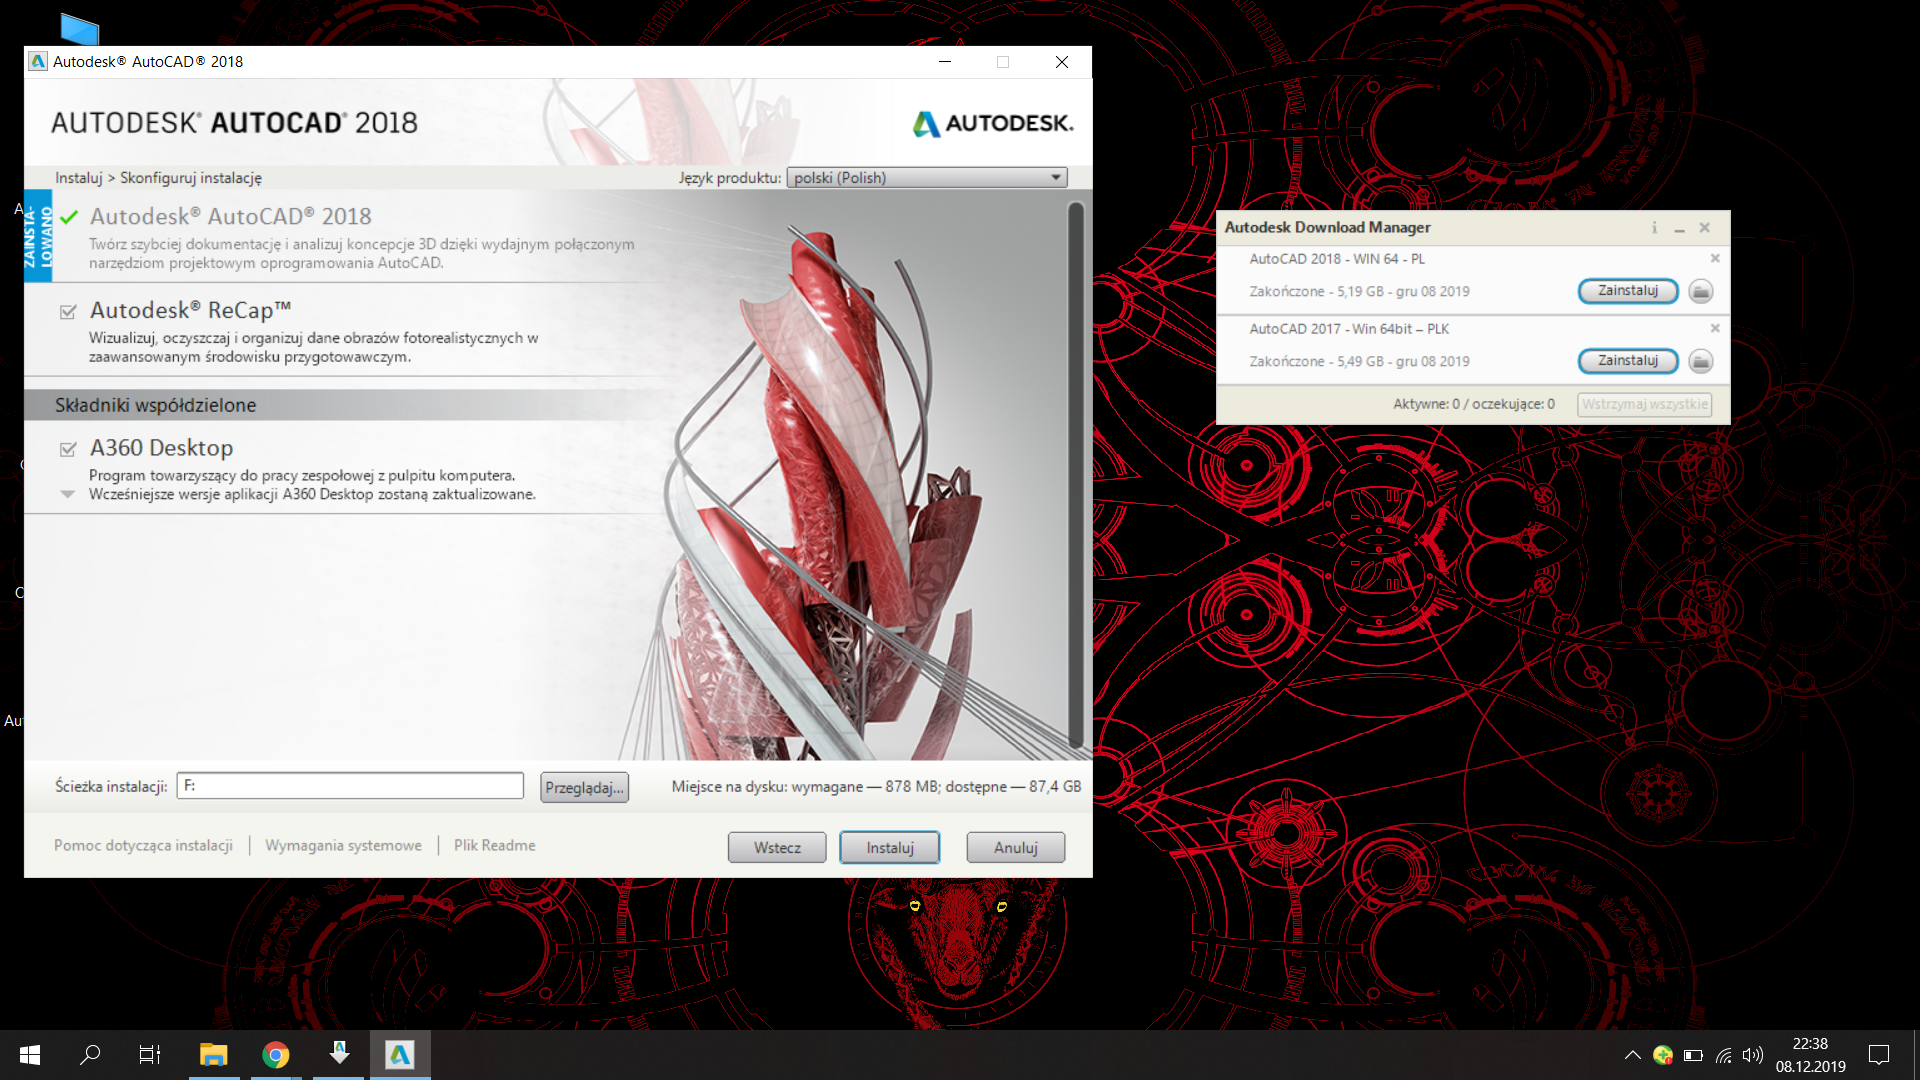Check battery status in tray
The width and height of the screenshot is (1920, 1080).
pos(1693,1055)
